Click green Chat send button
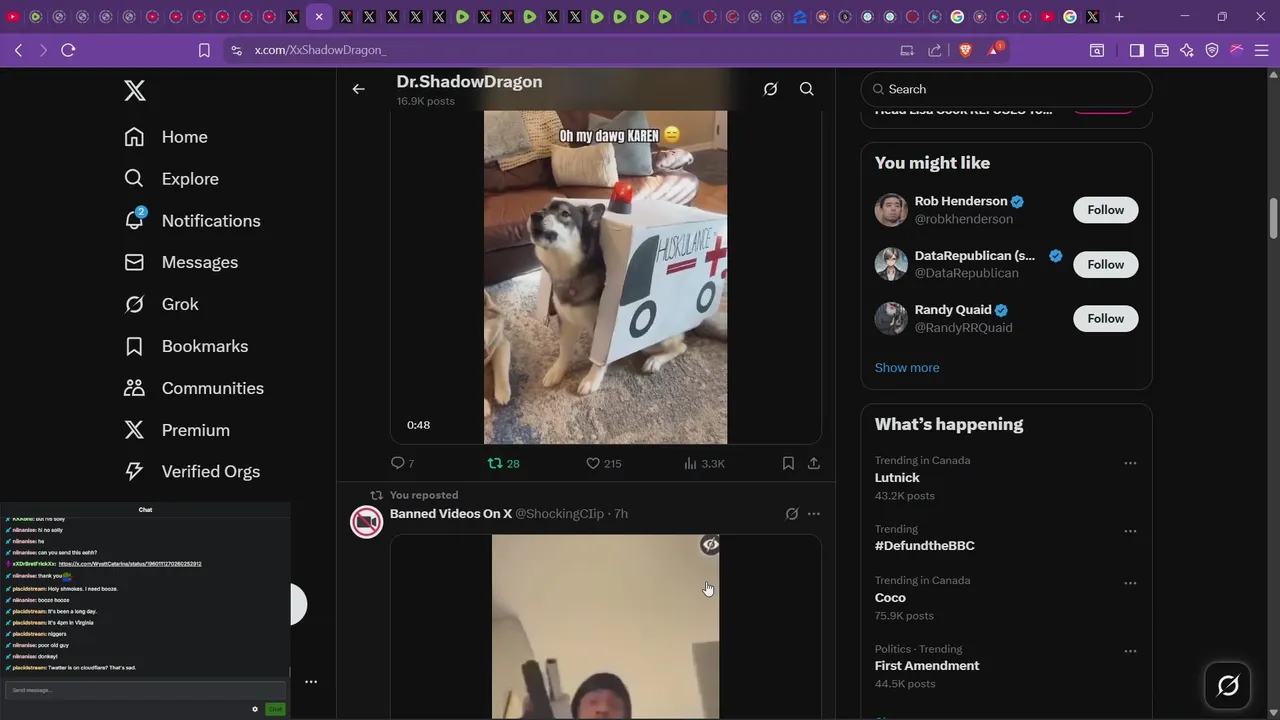1280x720 pixels. [x=275, y=709]
